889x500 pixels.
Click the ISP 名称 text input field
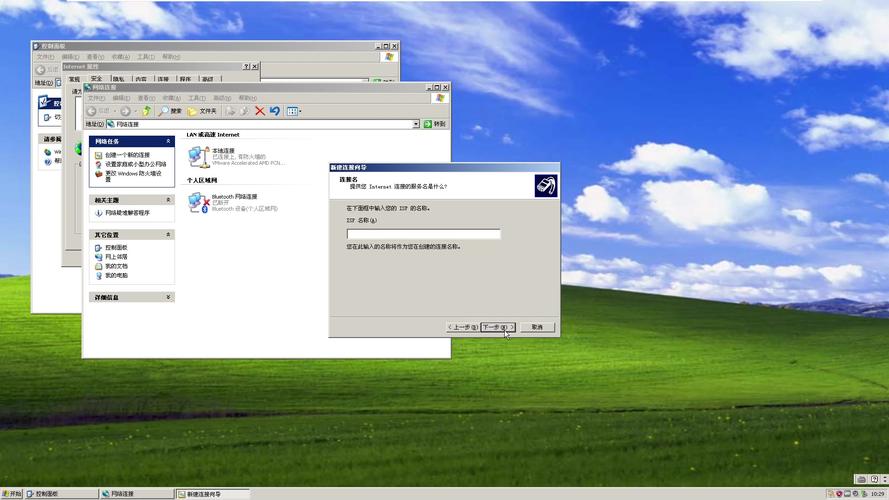coord(423,234)
